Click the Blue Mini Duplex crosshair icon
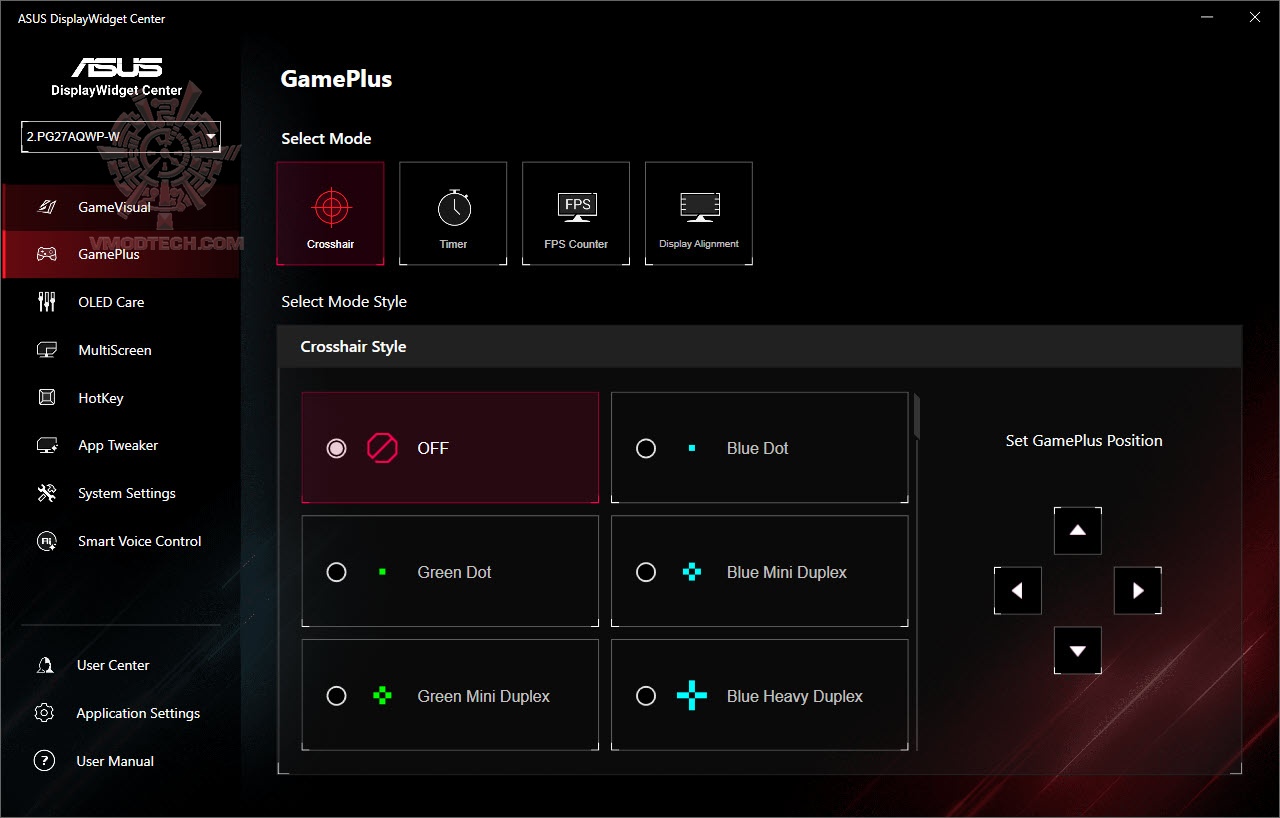The width and height of the screenshot is (1280, 818). tap(692, 572)
